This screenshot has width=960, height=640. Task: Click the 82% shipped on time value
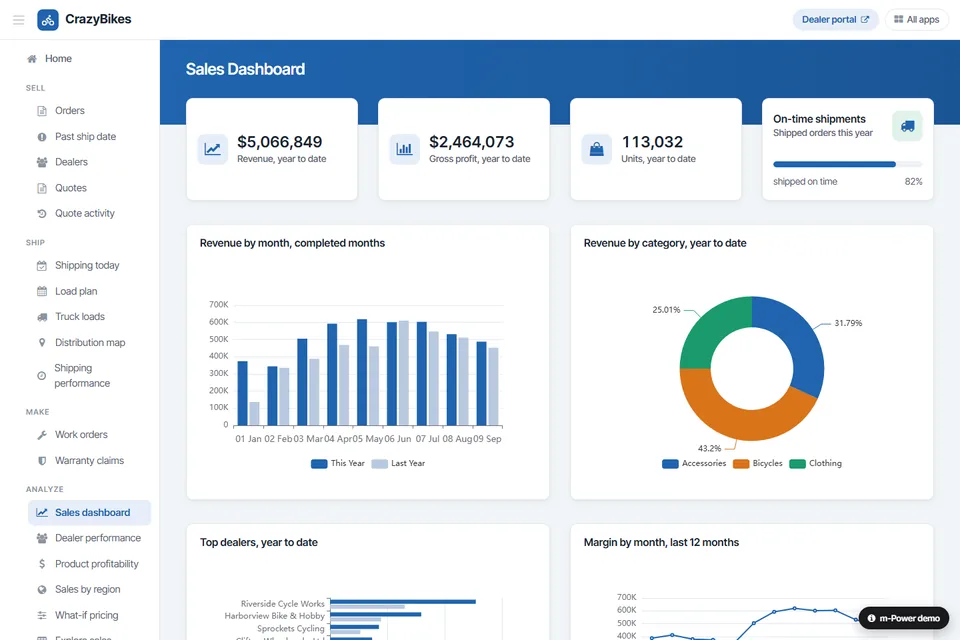click(x=913, y=182)
